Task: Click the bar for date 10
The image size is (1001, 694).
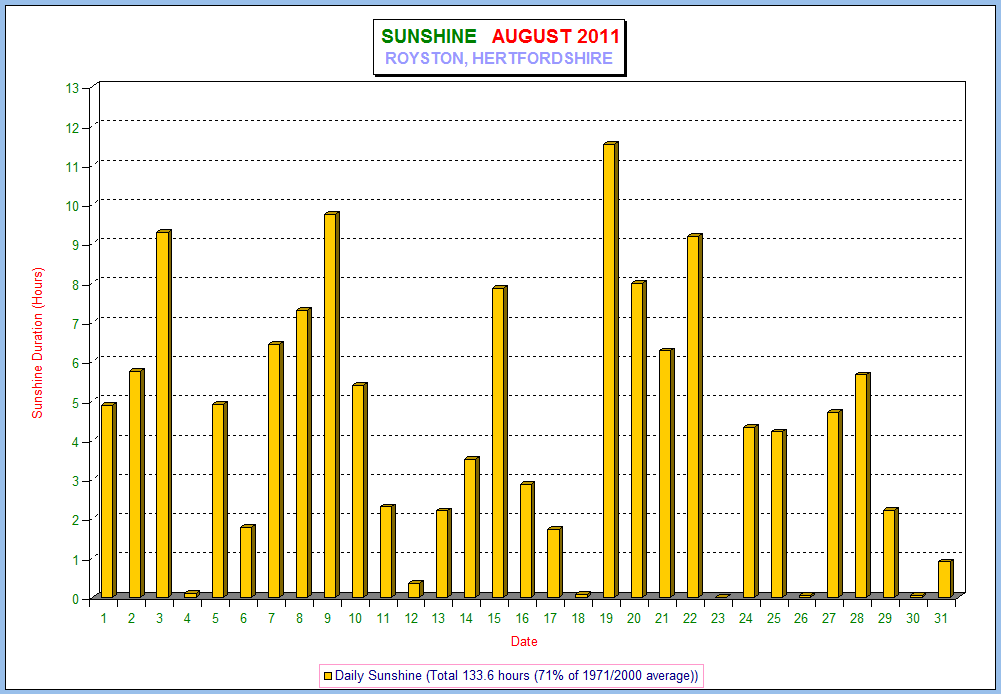Action: tap(359, 490)
